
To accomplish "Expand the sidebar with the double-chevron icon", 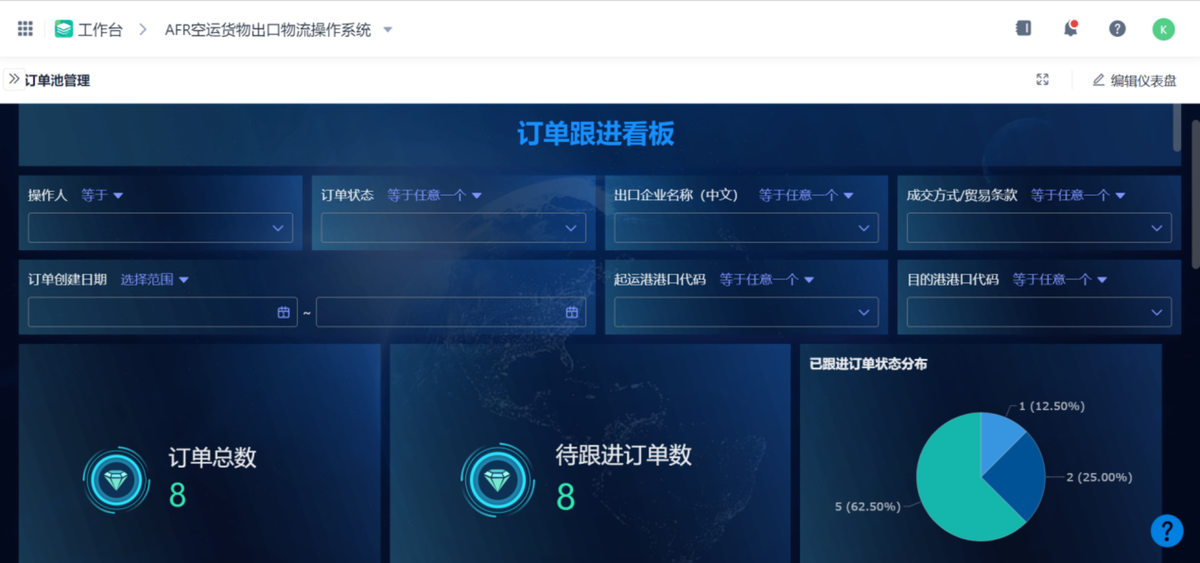I will [x=14, y=79].
